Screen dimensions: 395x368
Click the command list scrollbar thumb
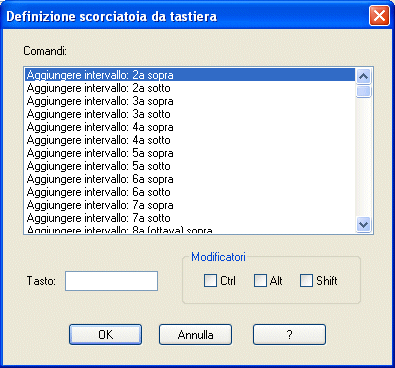[x=363, y=91]
